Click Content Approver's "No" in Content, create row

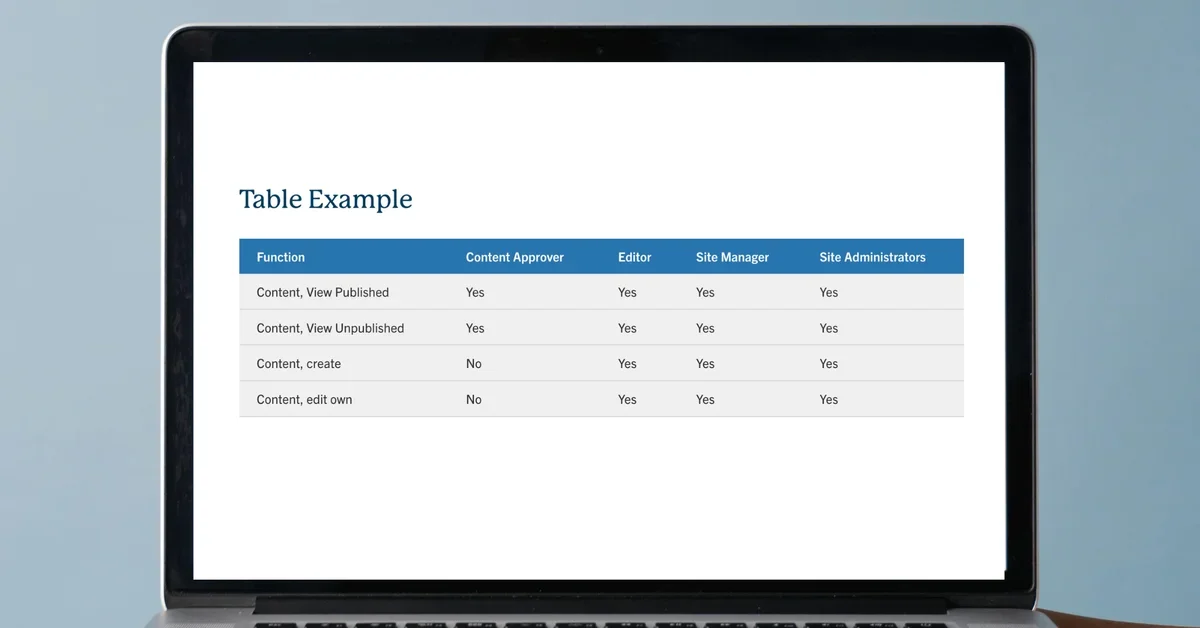tap(473, 364)
